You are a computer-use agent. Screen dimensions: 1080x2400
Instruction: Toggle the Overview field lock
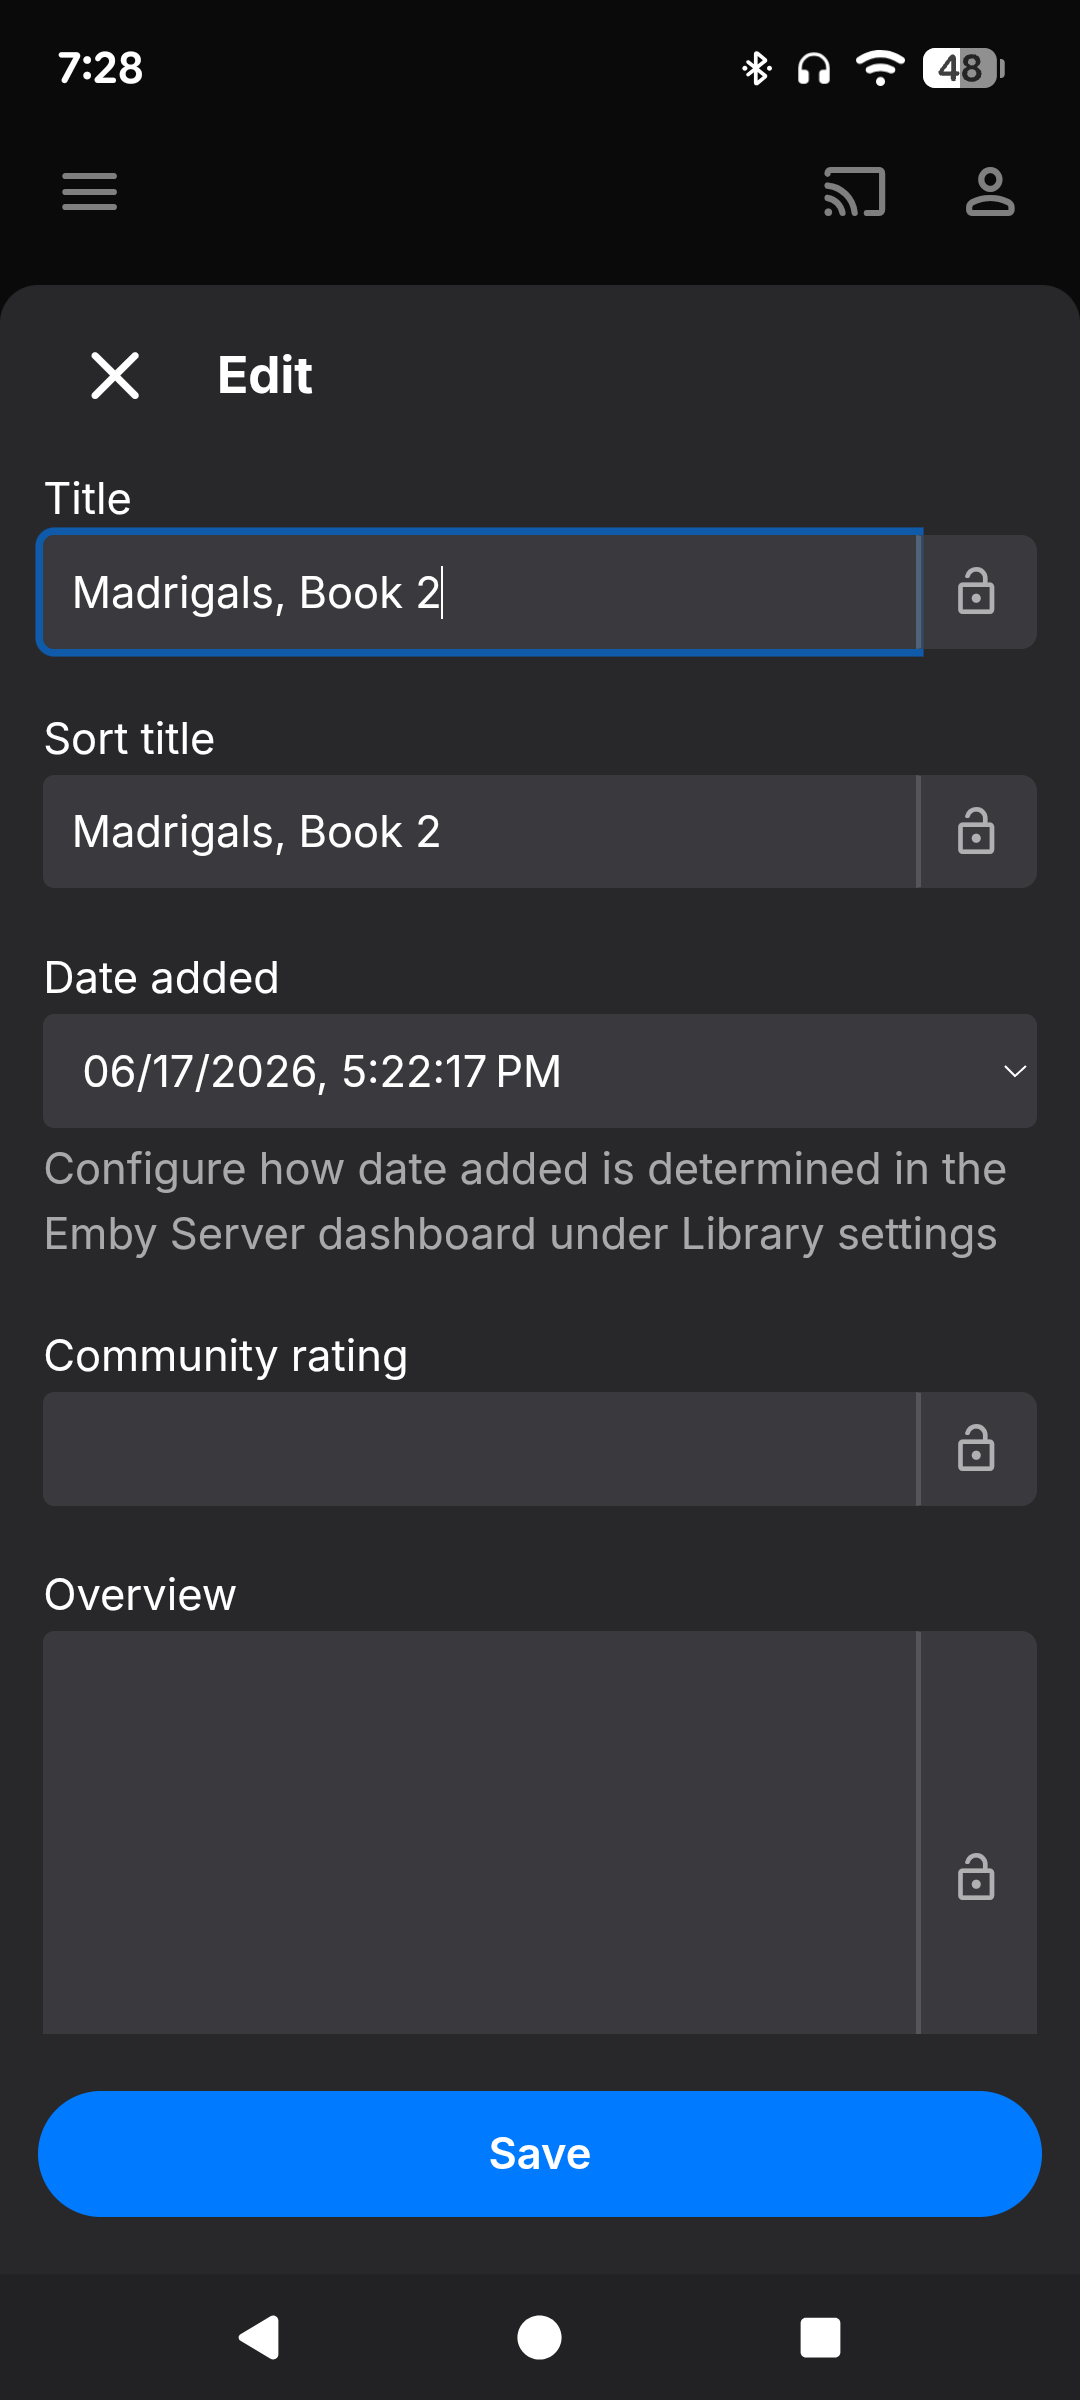[x=977, y=1877]
